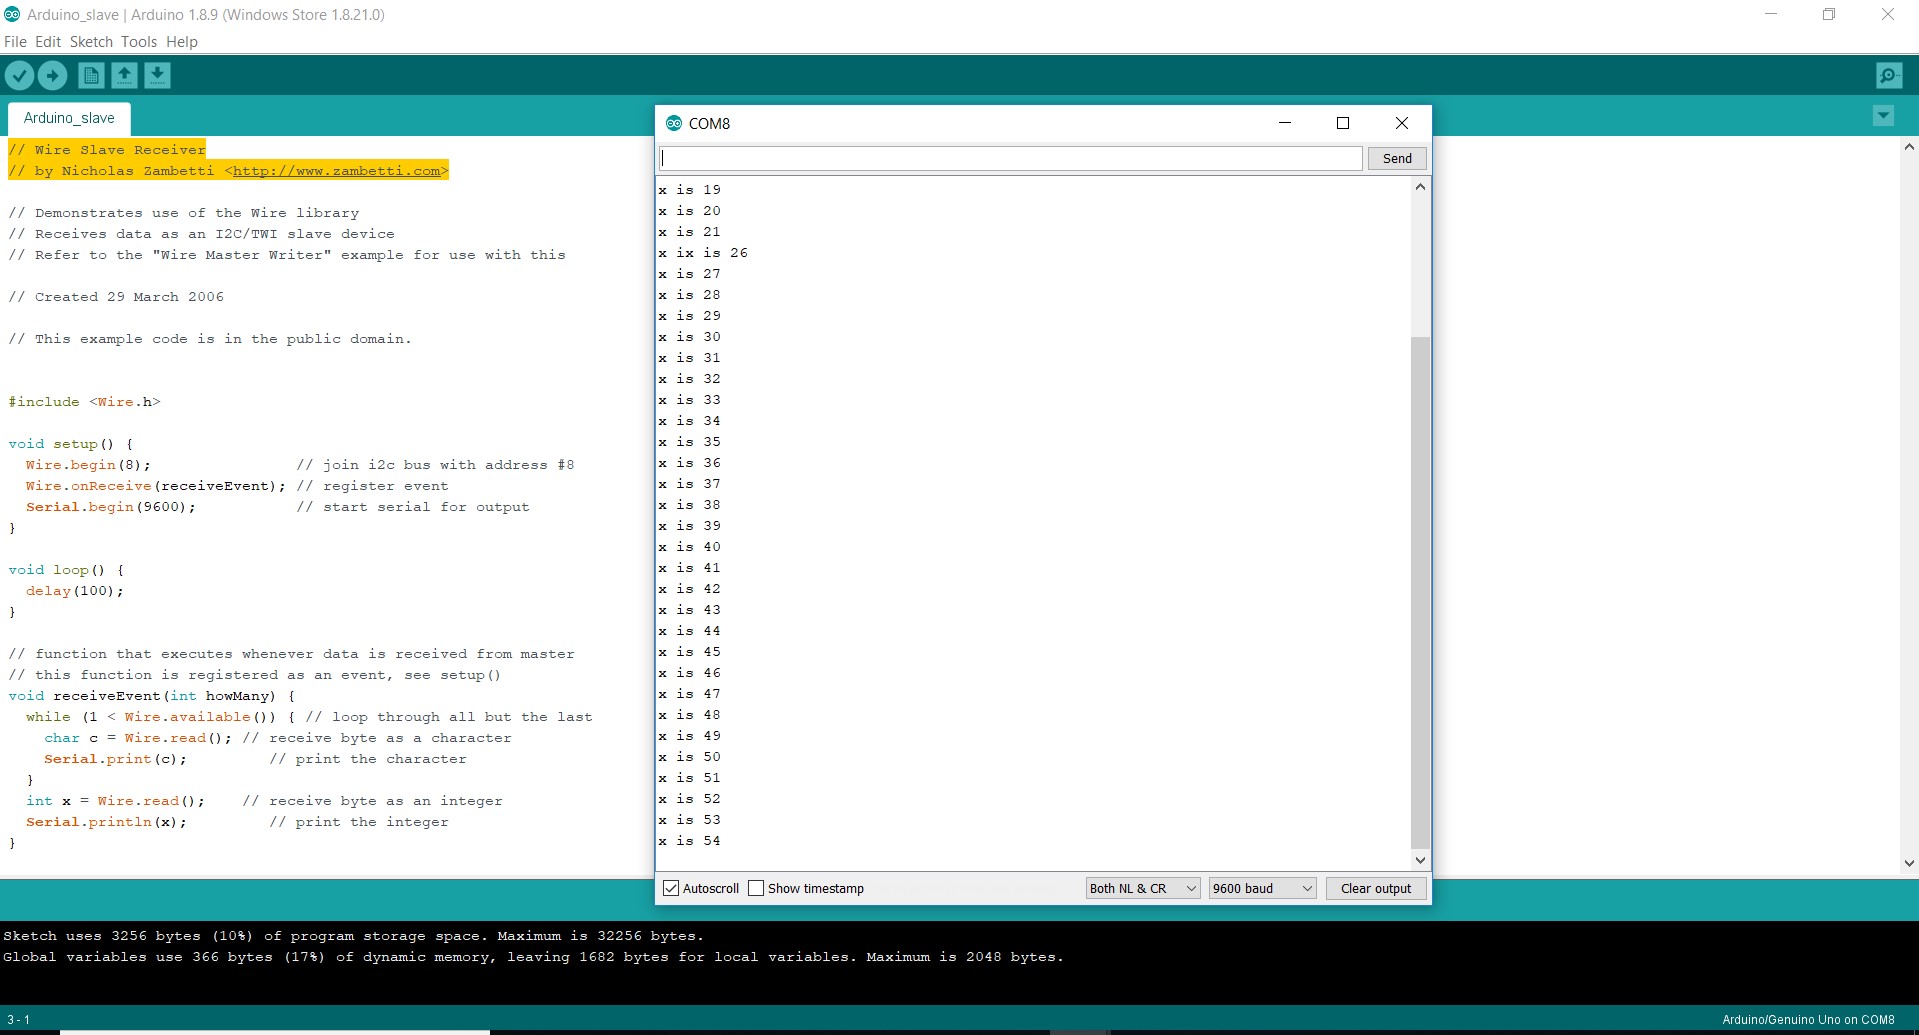This screenshot has width=1919, height=1035.
Task: Click the Arduino logo in COM8 window
Action: tap(674, 123)
